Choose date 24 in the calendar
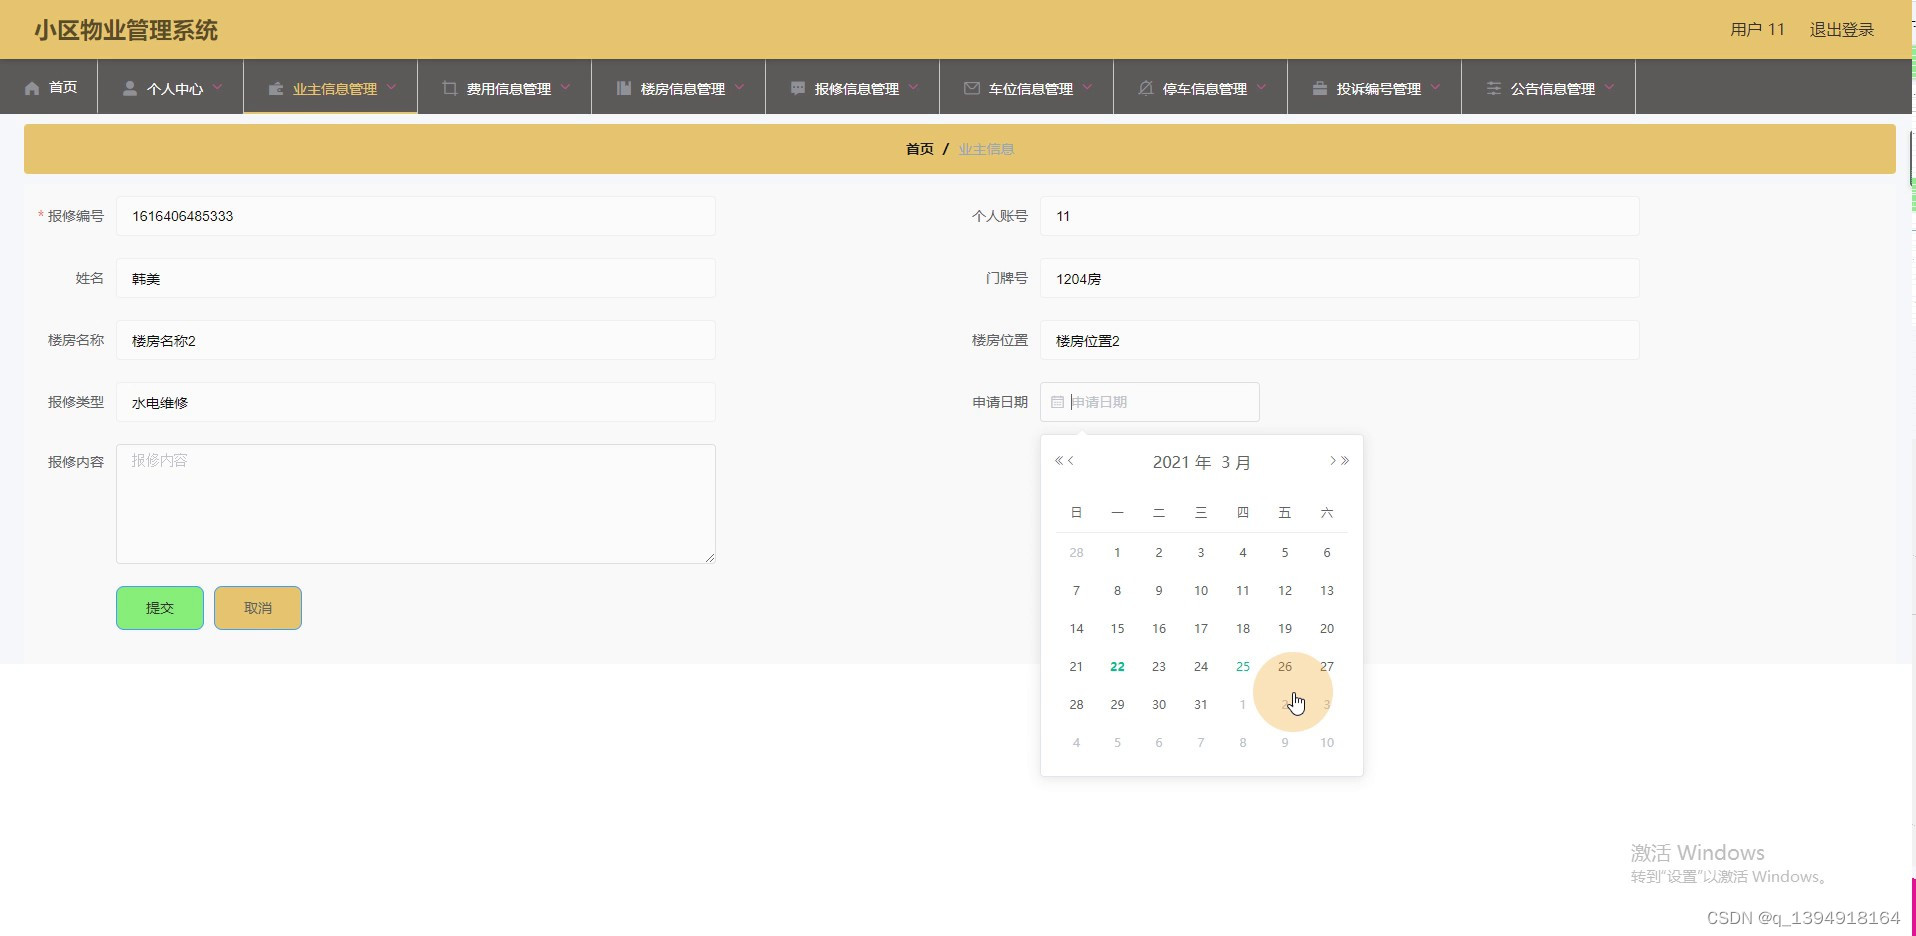The image size is (1916, 936). (x=1201, y=667)
